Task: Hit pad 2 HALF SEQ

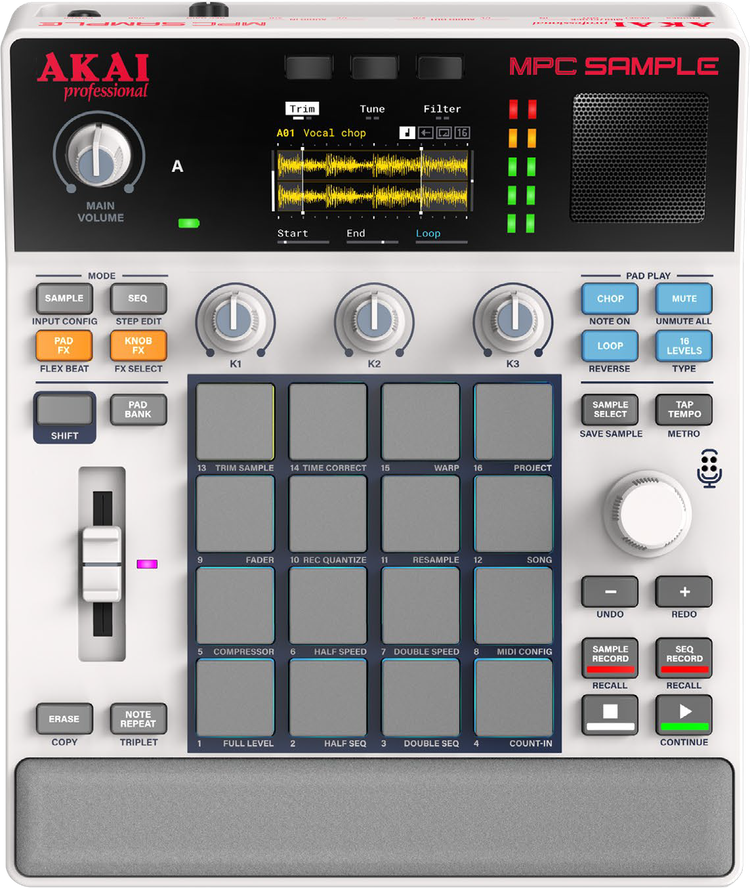Action: coord(328,697)
